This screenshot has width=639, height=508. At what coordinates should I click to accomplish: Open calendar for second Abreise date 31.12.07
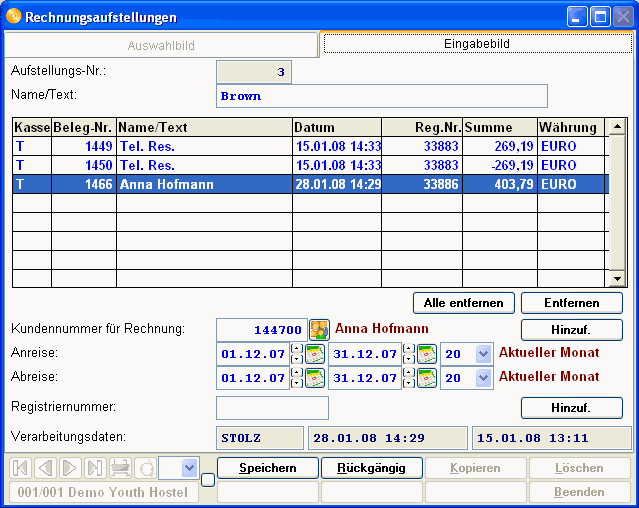427,378
